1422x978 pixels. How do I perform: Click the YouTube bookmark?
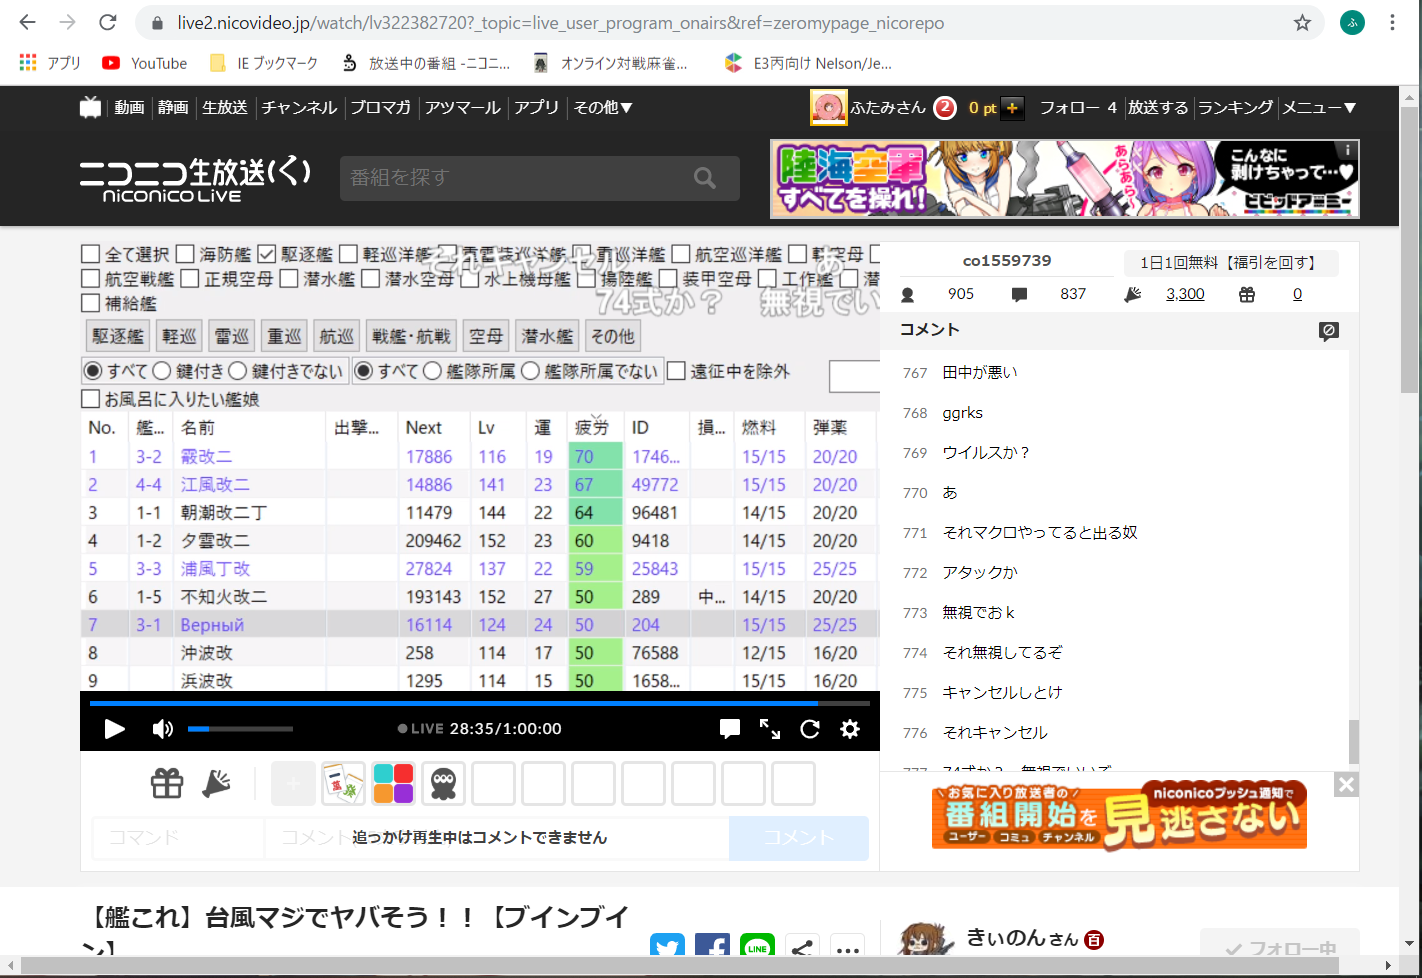point(145,63)
